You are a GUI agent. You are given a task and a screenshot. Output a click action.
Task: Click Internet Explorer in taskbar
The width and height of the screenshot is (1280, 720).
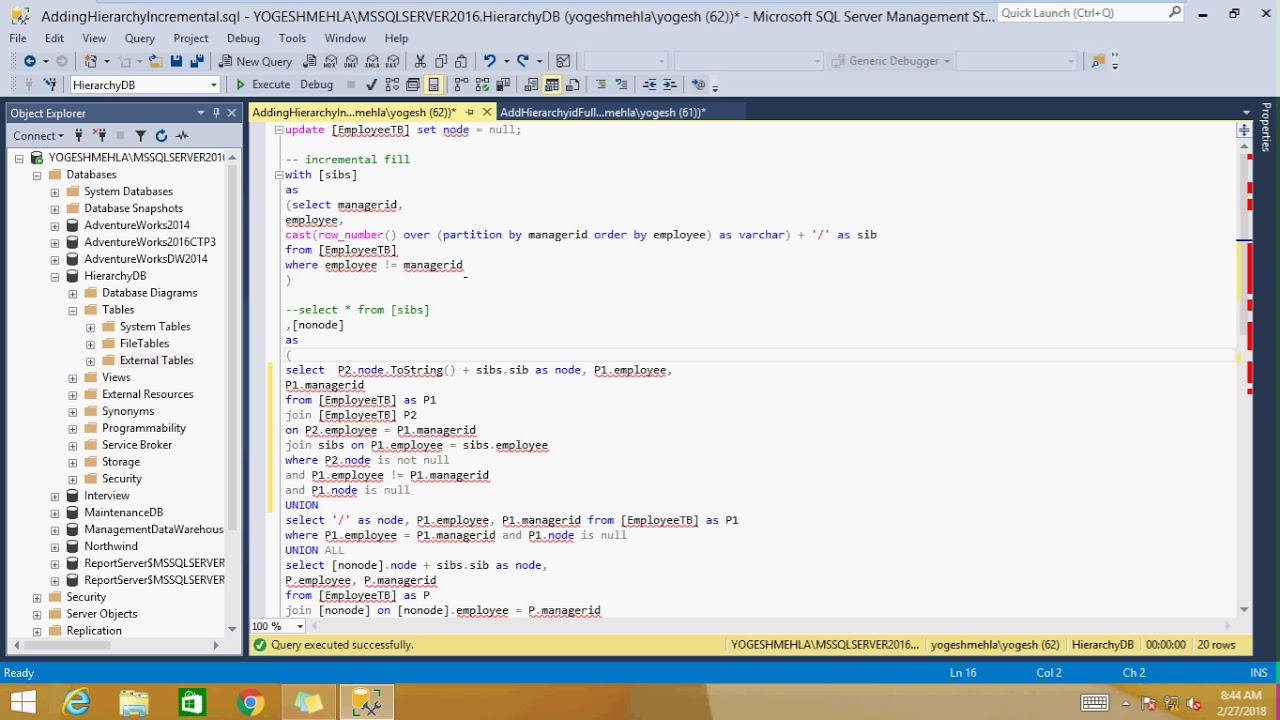click(76, 702)
